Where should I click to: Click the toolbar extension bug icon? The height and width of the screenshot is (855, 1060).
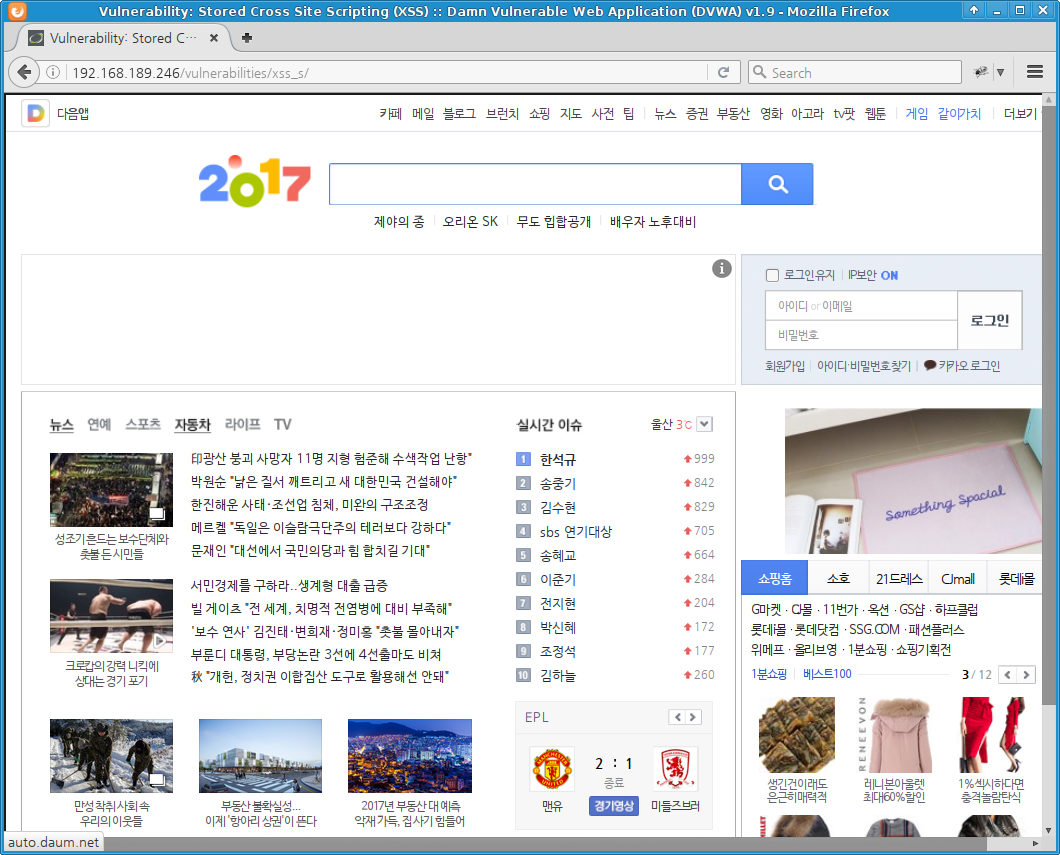(980, 72)
